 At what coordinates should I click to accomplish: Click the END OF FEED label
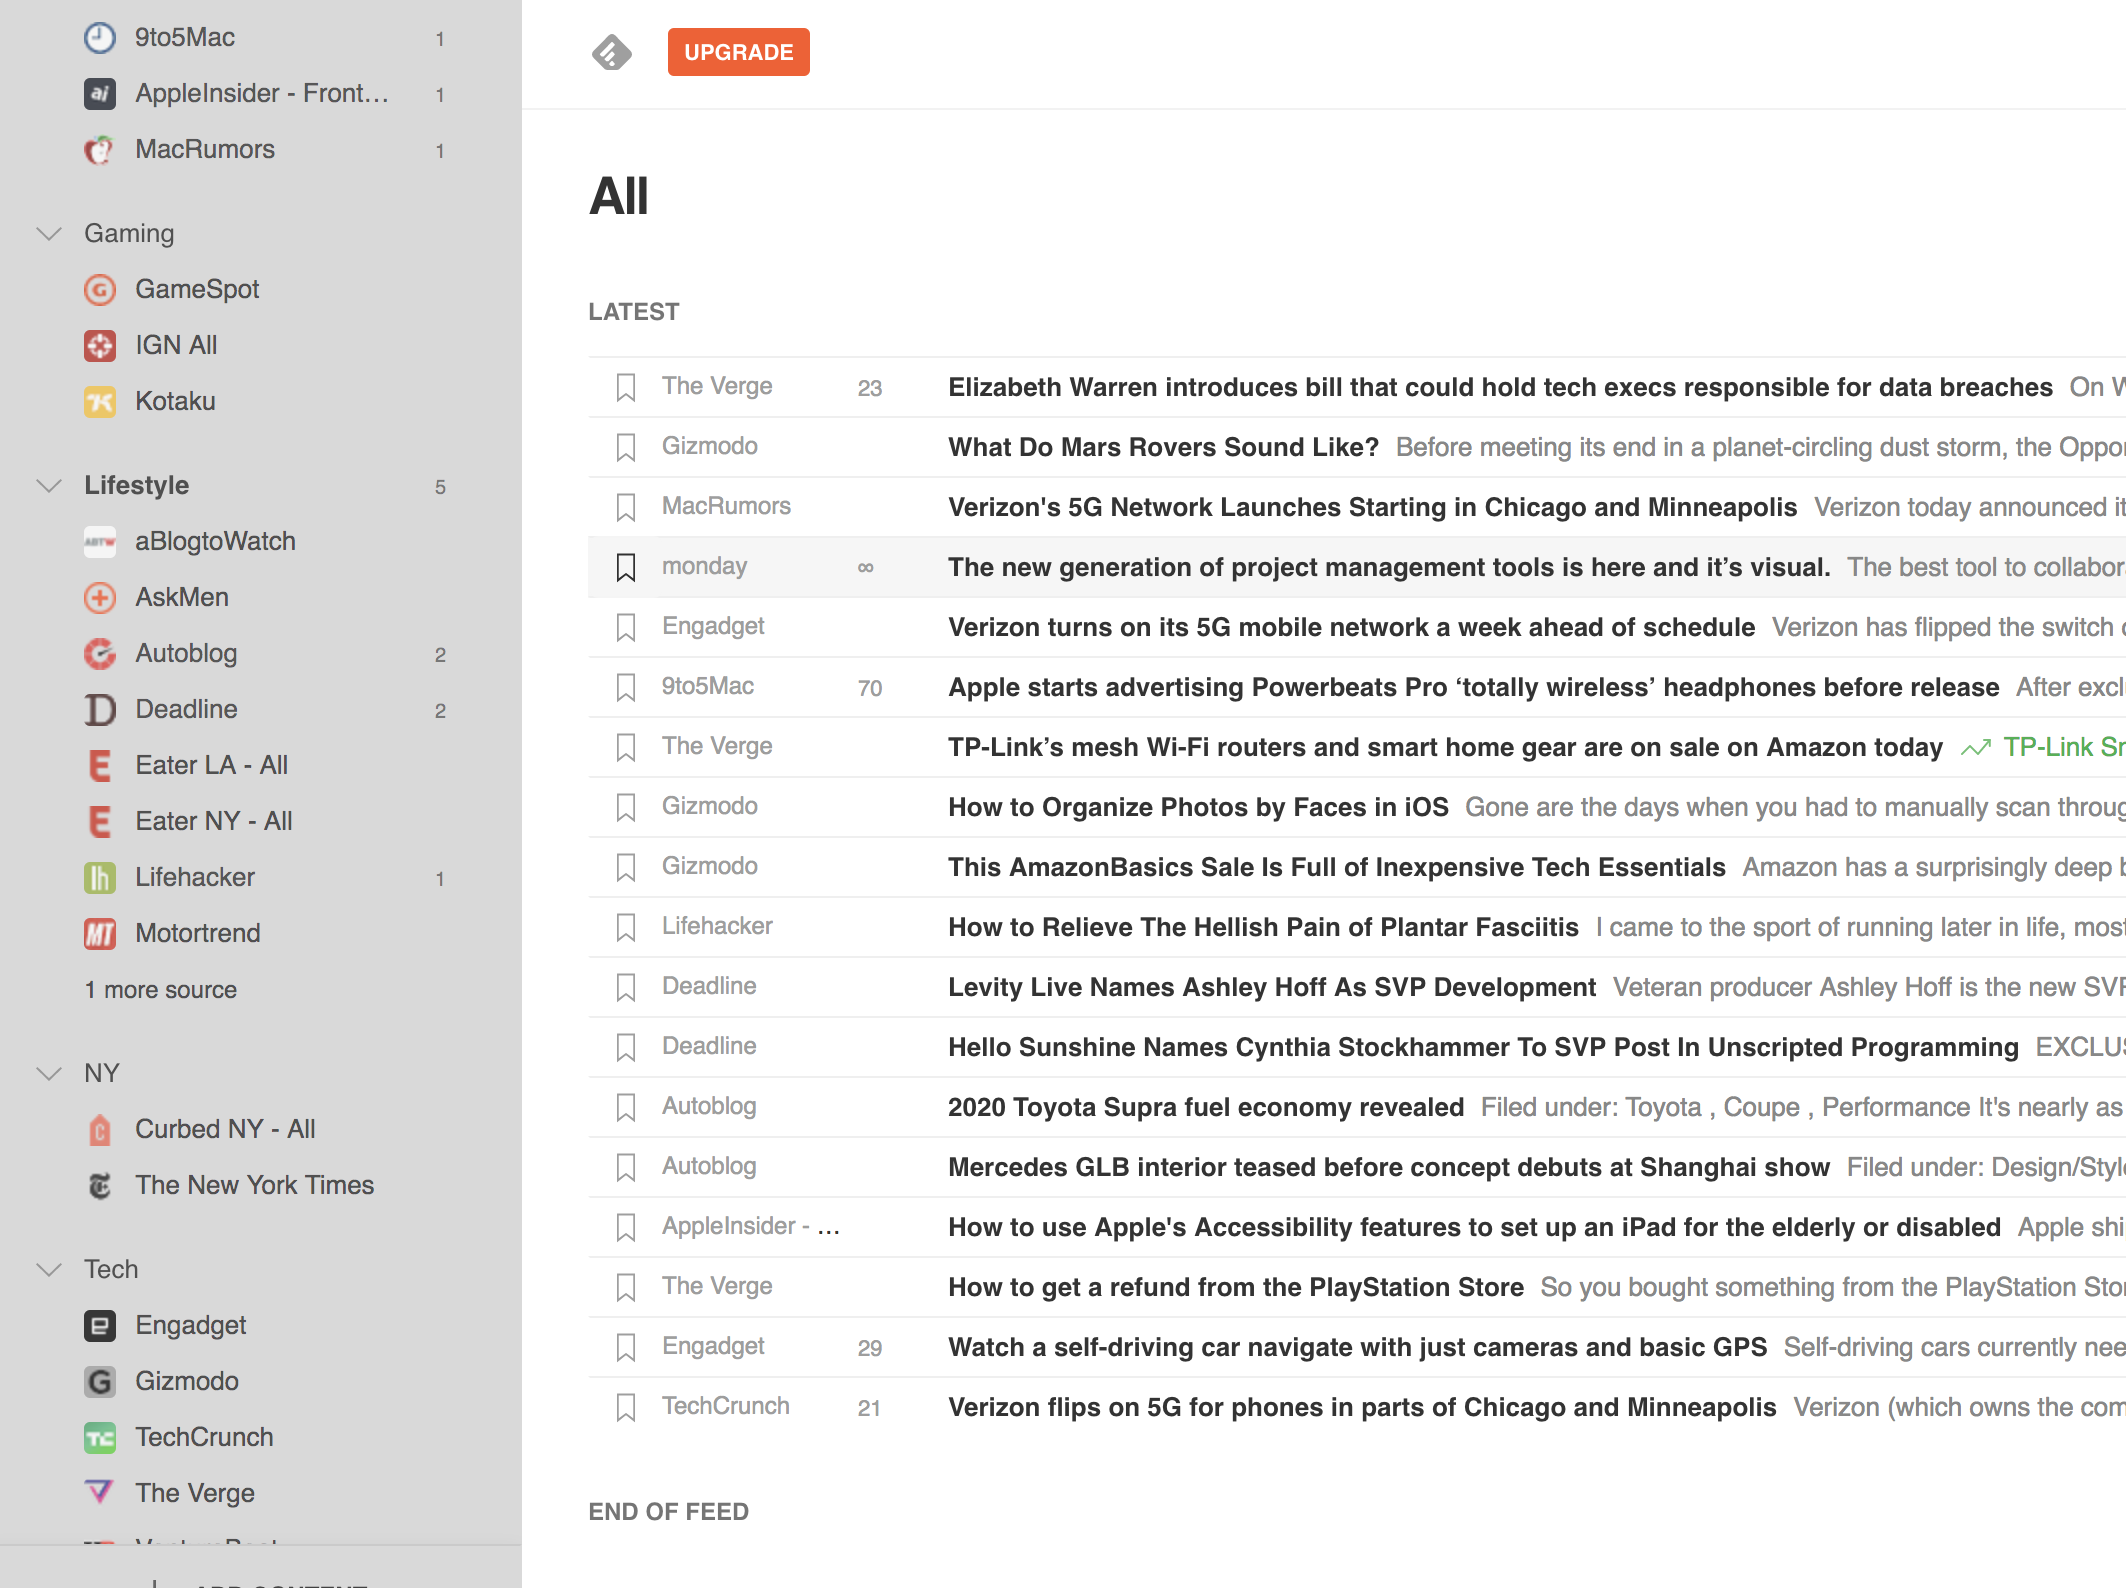669,1512
